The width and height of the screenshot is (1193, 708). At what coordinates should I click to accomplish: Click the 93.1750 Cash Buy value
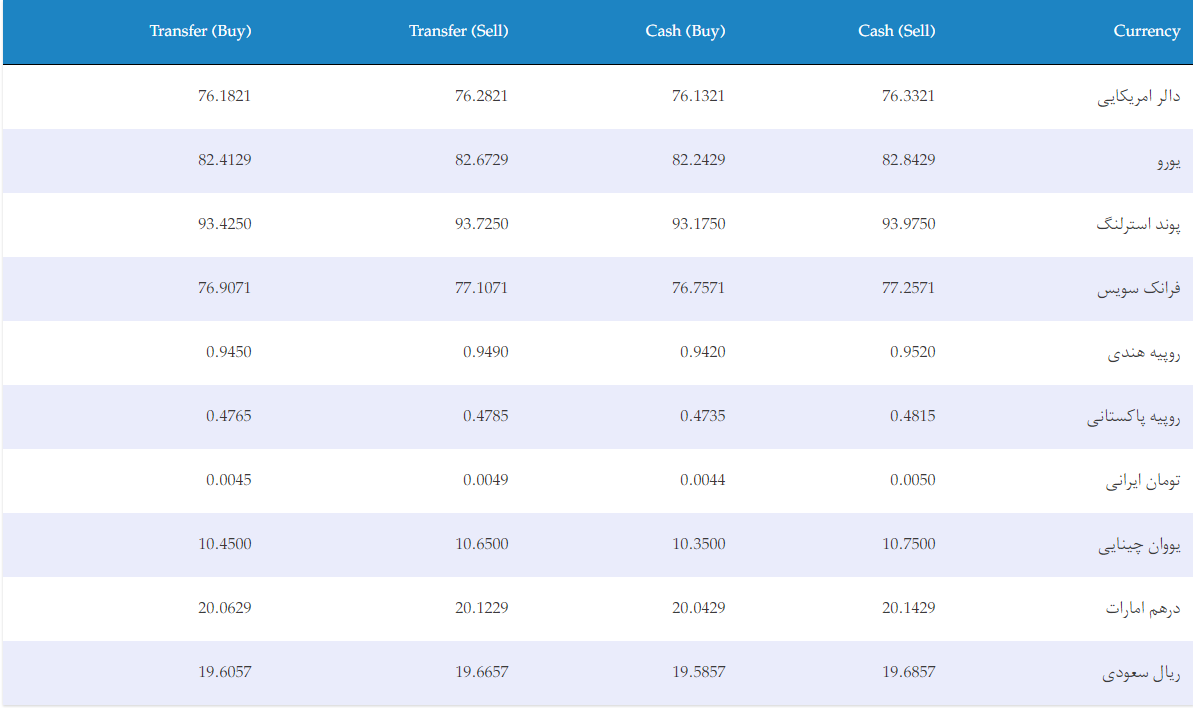point(698,224)
